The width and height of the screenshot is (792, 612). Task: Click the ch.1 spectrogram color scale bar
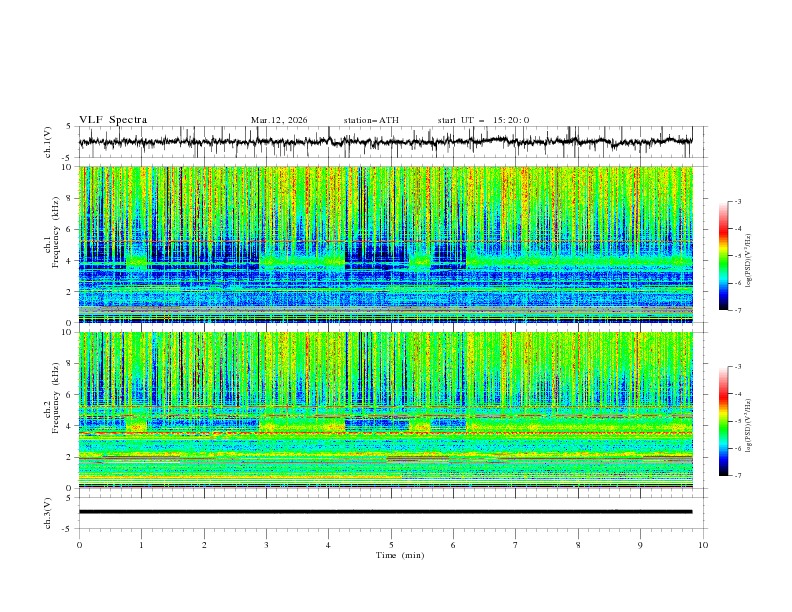point(723,255)
